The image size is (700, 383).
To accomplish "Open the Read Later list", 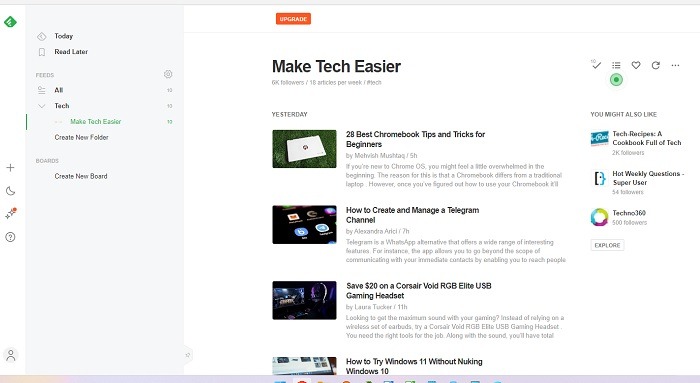I will click(71, 52).
